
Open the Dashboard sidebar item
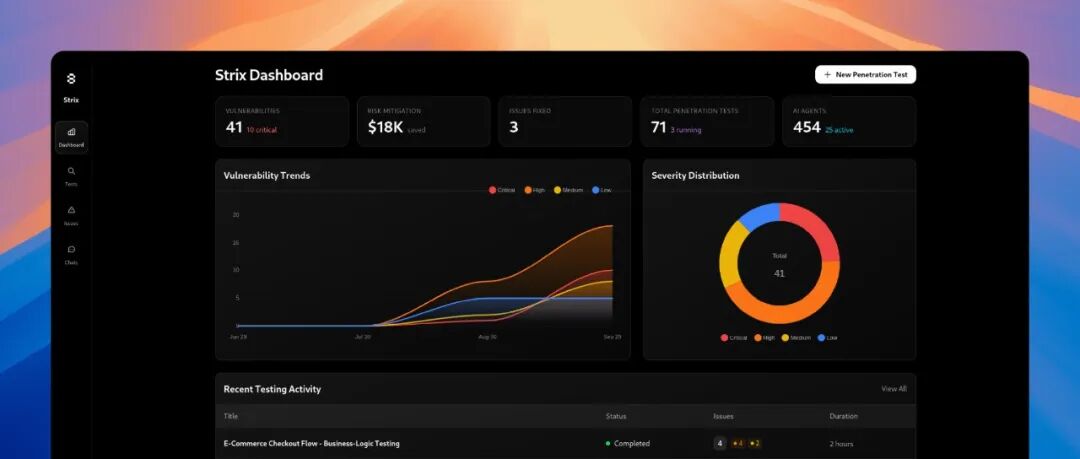pyautogui.click(x=72, y=136)
